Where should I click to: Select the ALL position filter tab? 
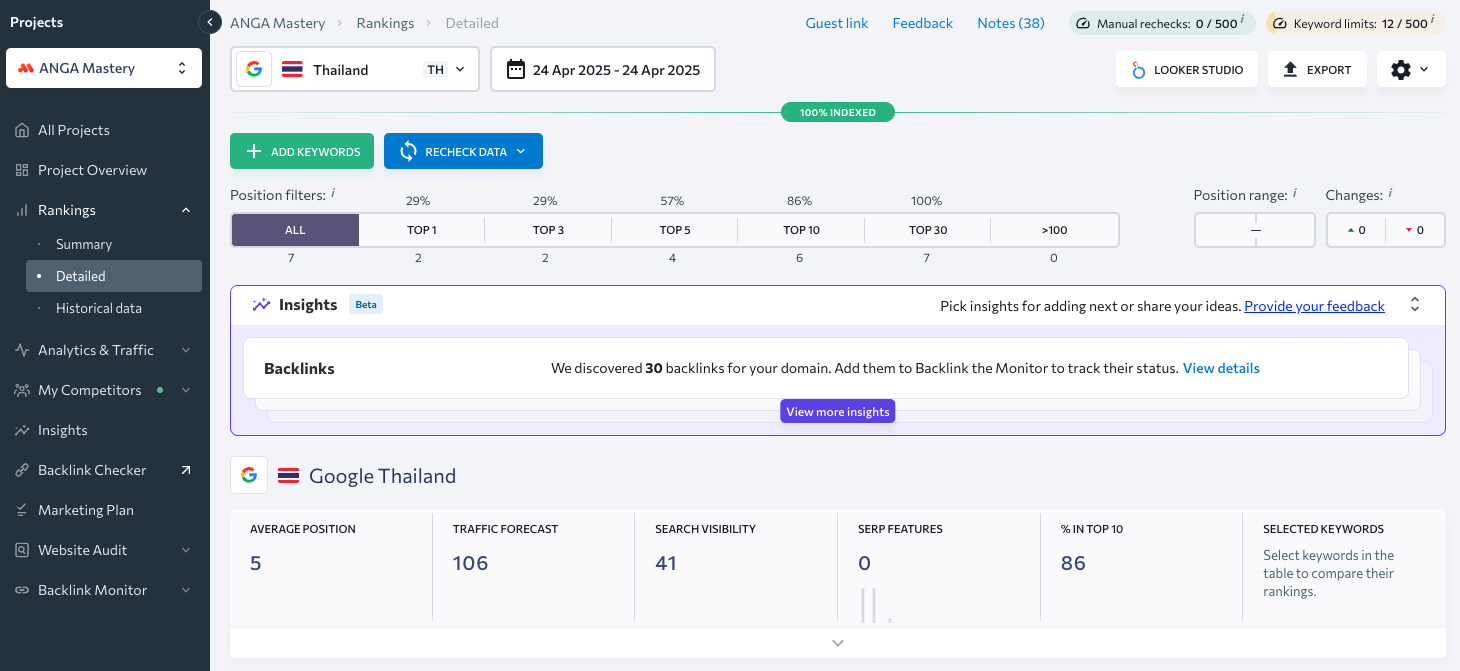[x=295, y=230]
